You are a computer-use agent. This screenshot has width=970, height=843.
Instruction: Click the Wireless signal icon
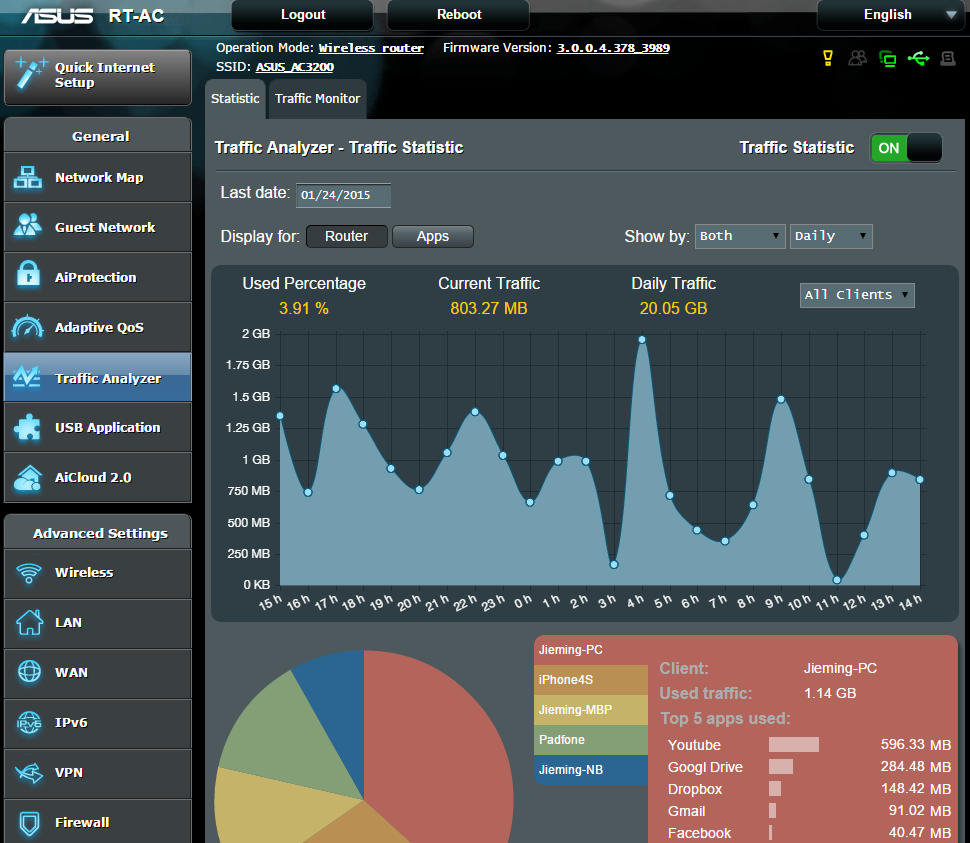(28, 573)
